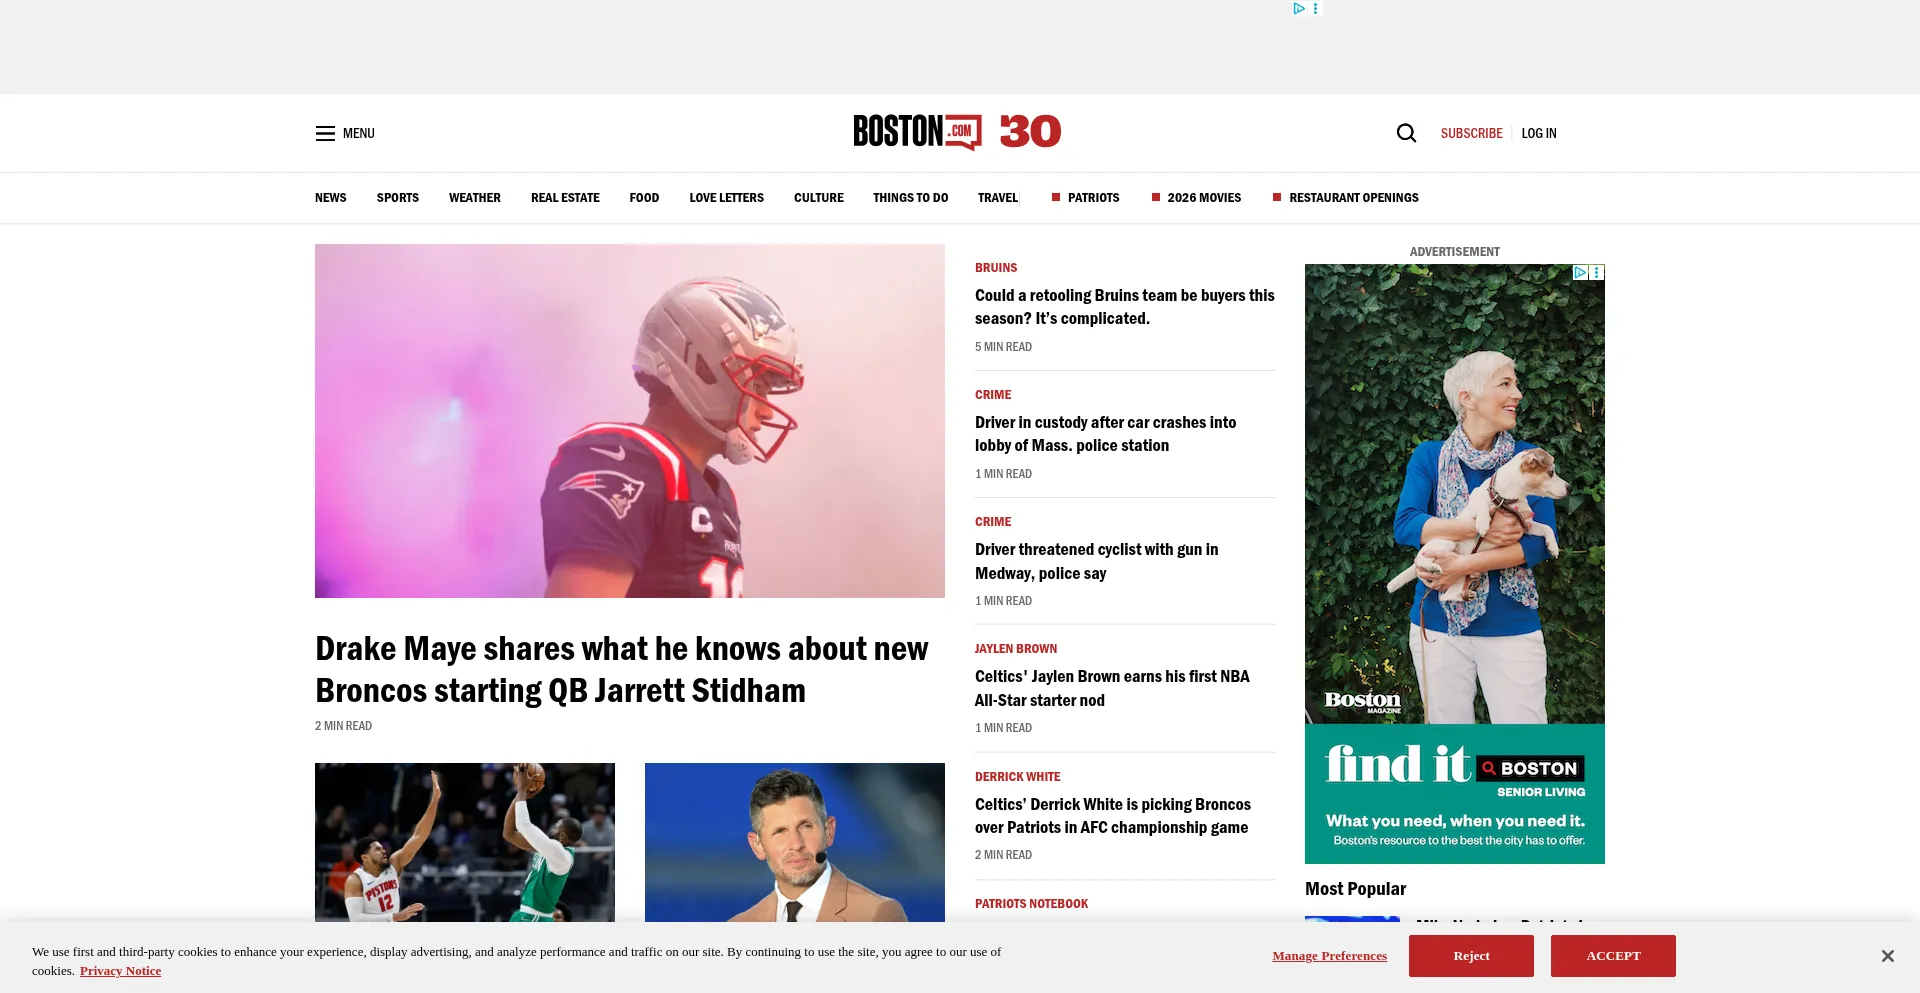Open LOVE LETTERS section
This screenshot has height=993, width=1920.
[726, 198]
